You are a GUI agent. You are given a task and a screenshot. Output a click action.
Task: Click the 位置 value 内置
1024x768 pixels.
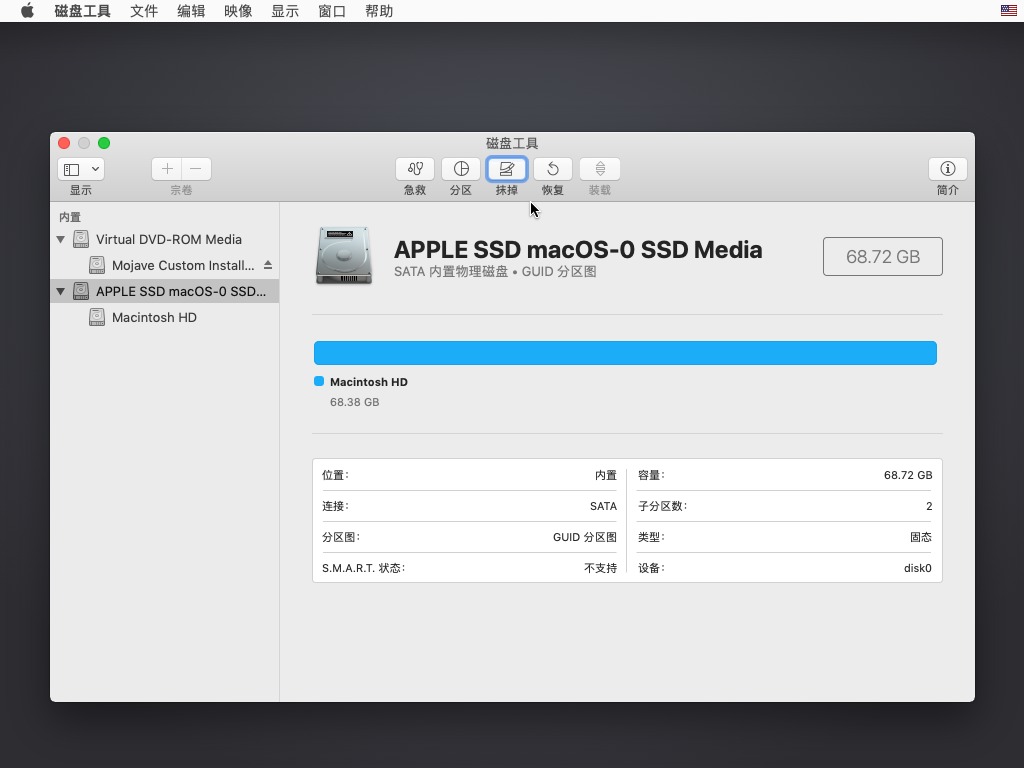click(x=605, y=475)
